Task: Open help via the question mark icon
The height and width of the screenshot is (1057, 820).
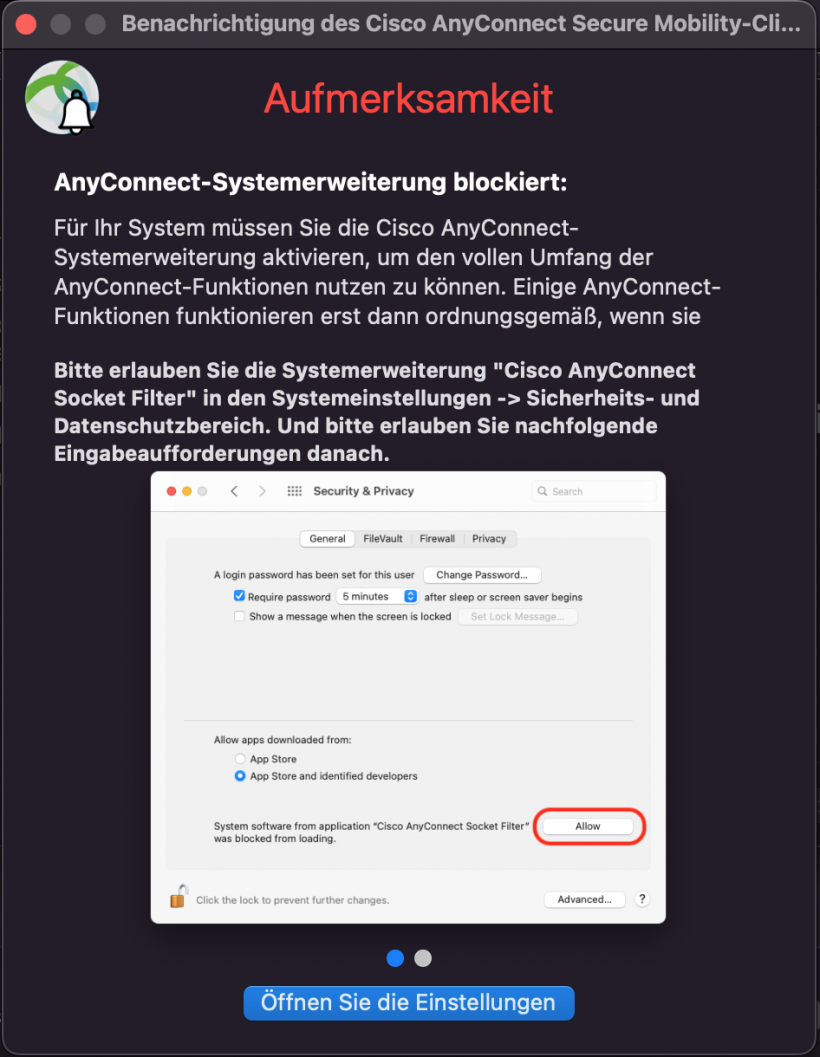Action: click(641, 899)
